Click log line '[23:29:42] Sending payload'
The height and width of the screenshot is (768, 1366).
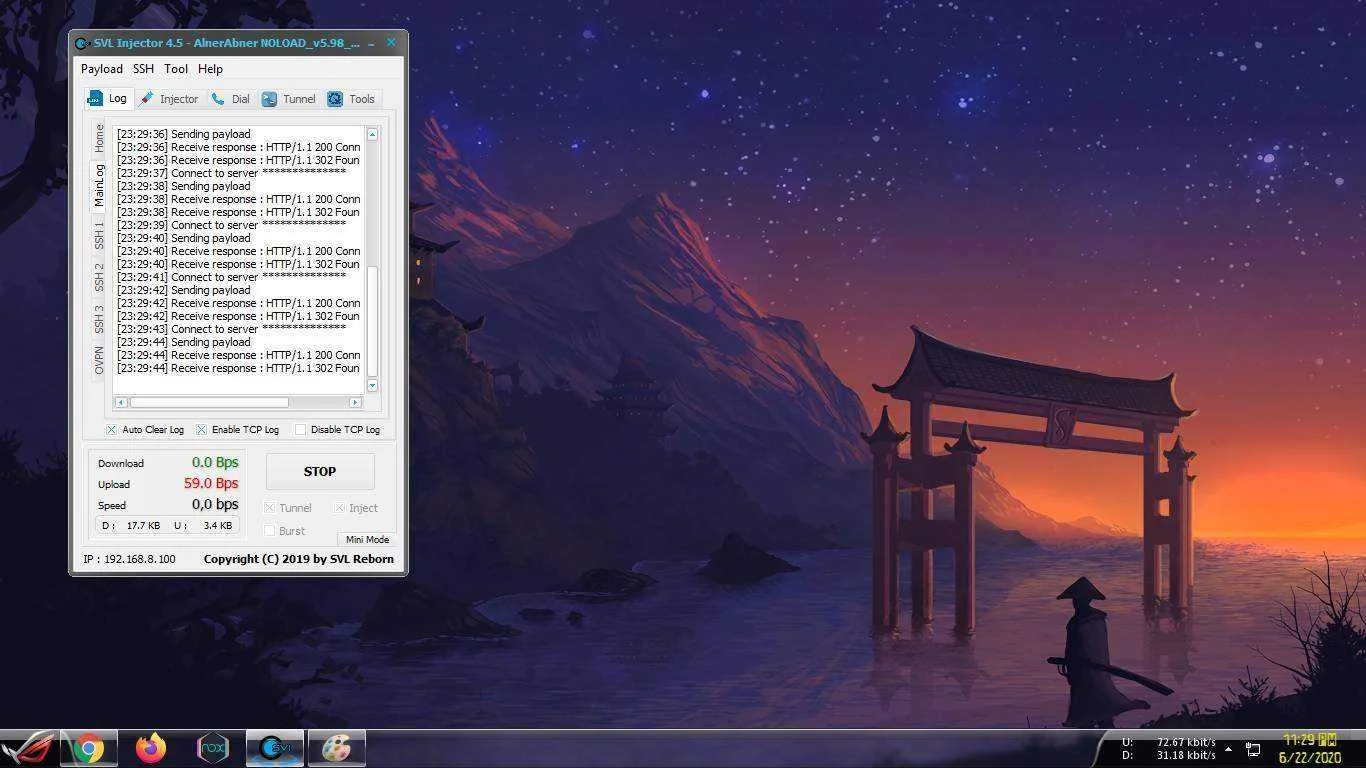(184, 290)
